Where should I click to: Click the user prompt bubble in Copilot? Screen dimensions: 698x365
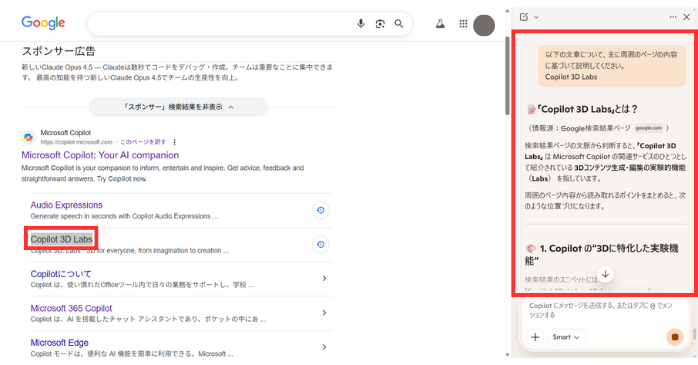pos(612,66)
